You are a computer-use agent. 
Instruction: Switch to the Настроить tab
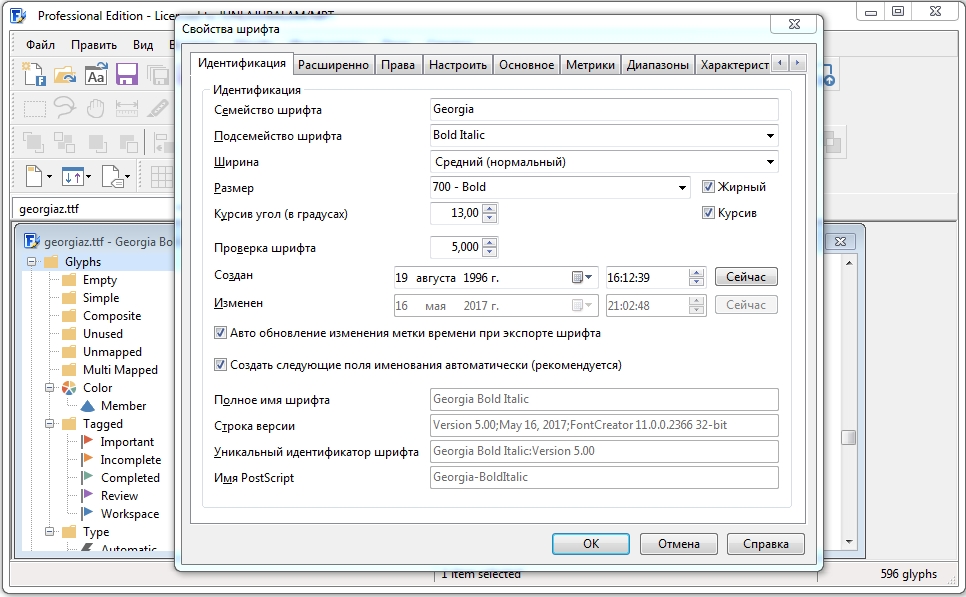(x=458, y=65)
